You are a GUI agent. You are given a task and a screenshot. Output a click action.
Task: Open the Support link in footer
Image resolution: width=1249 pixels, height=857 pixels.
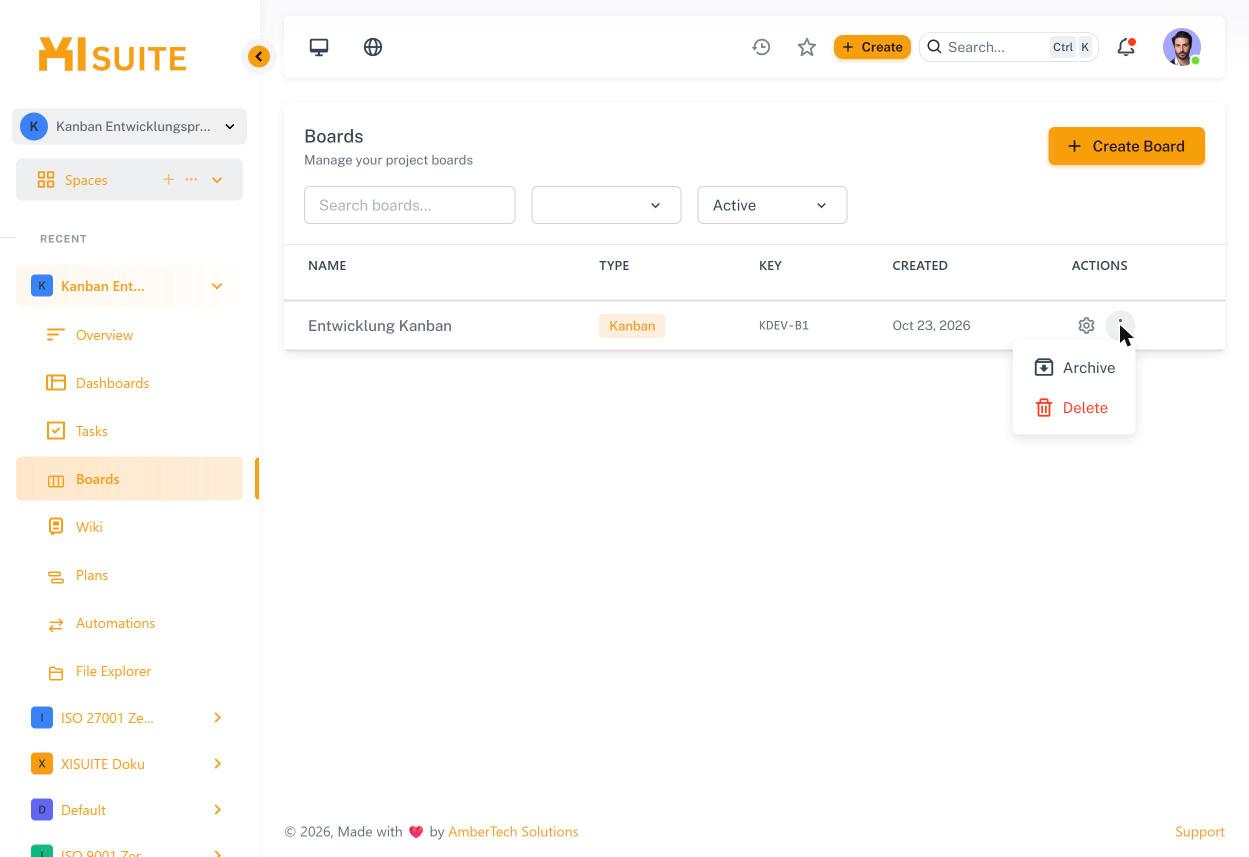click(1200, 832)
